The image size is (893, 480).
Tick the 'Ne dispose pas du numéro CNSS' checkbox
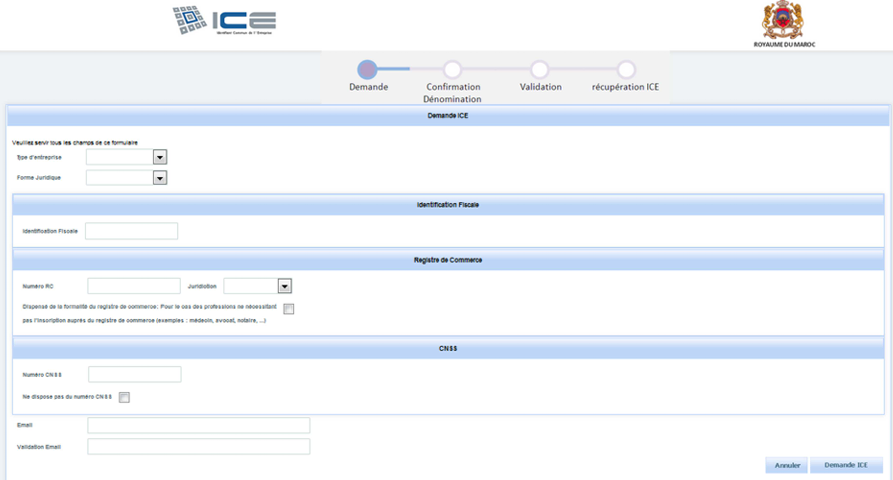125,397
